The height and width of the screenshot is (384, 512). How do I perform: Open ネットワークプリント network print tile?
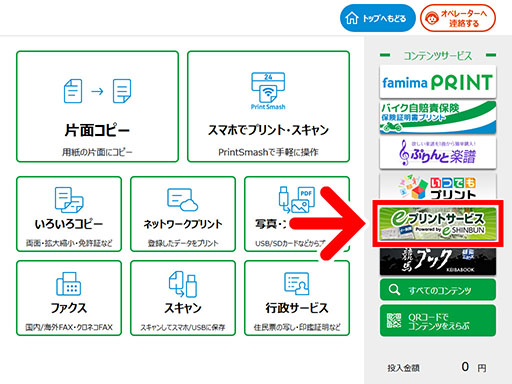[183, 214]
